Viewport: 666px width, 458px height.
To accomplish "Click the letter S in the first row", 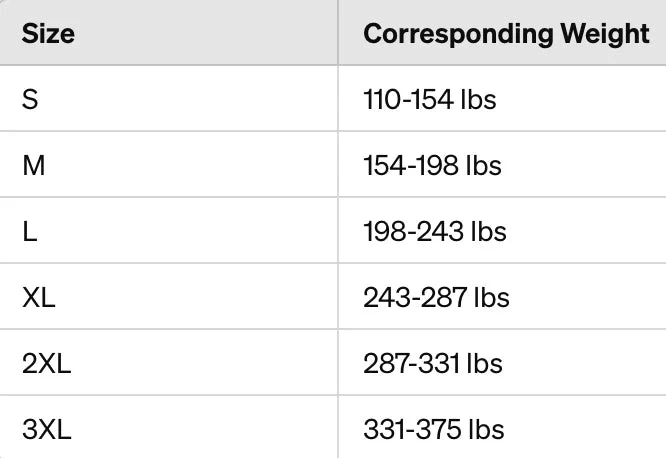I will click(x=30, y=100).
